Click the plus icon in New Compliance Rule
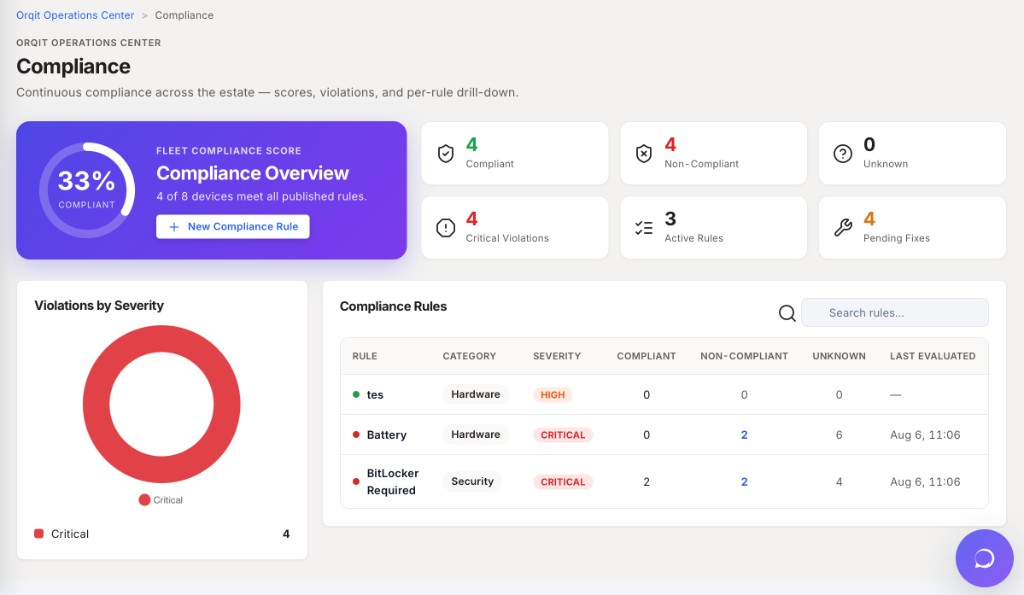 click(174, 227)
